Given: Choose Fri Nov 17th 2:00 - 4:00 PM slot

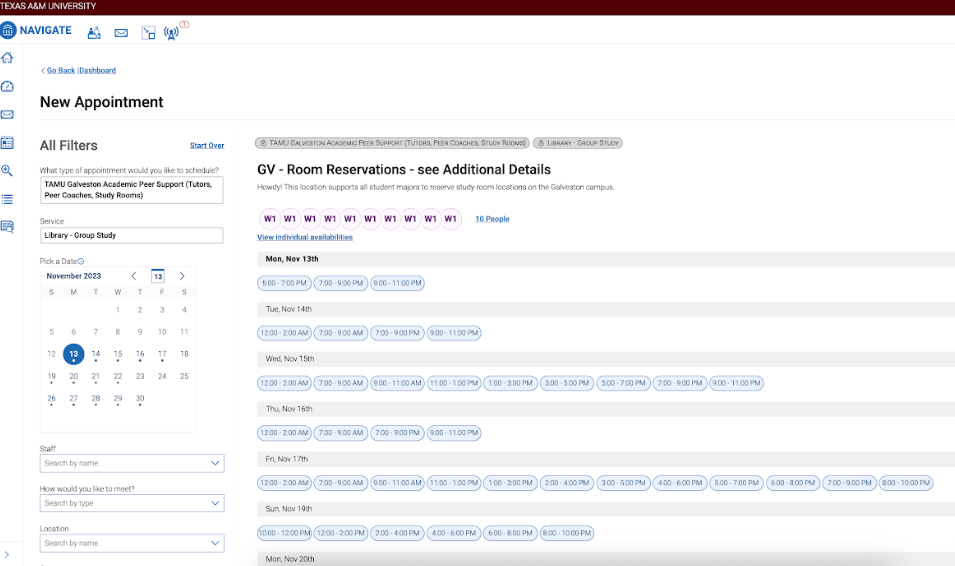Looking at the screenshot, I should [x=567, y=483].
